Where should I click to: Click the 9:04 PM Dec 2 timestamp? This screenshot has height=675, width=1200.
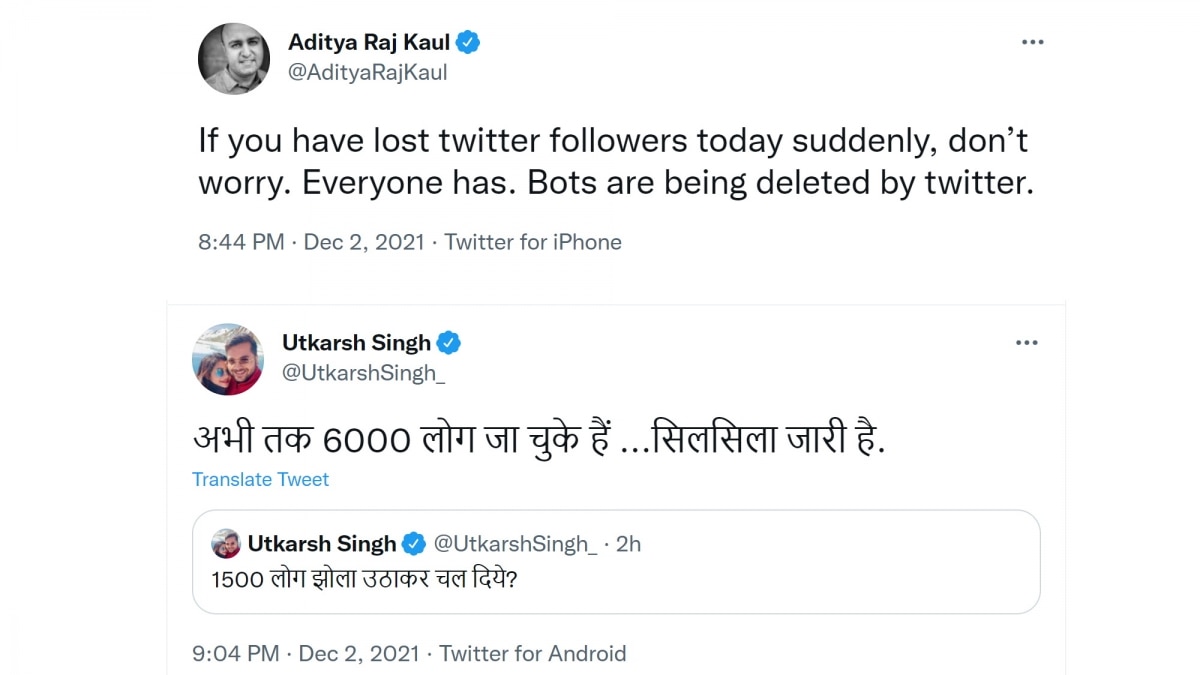click(x=307, y=654)
